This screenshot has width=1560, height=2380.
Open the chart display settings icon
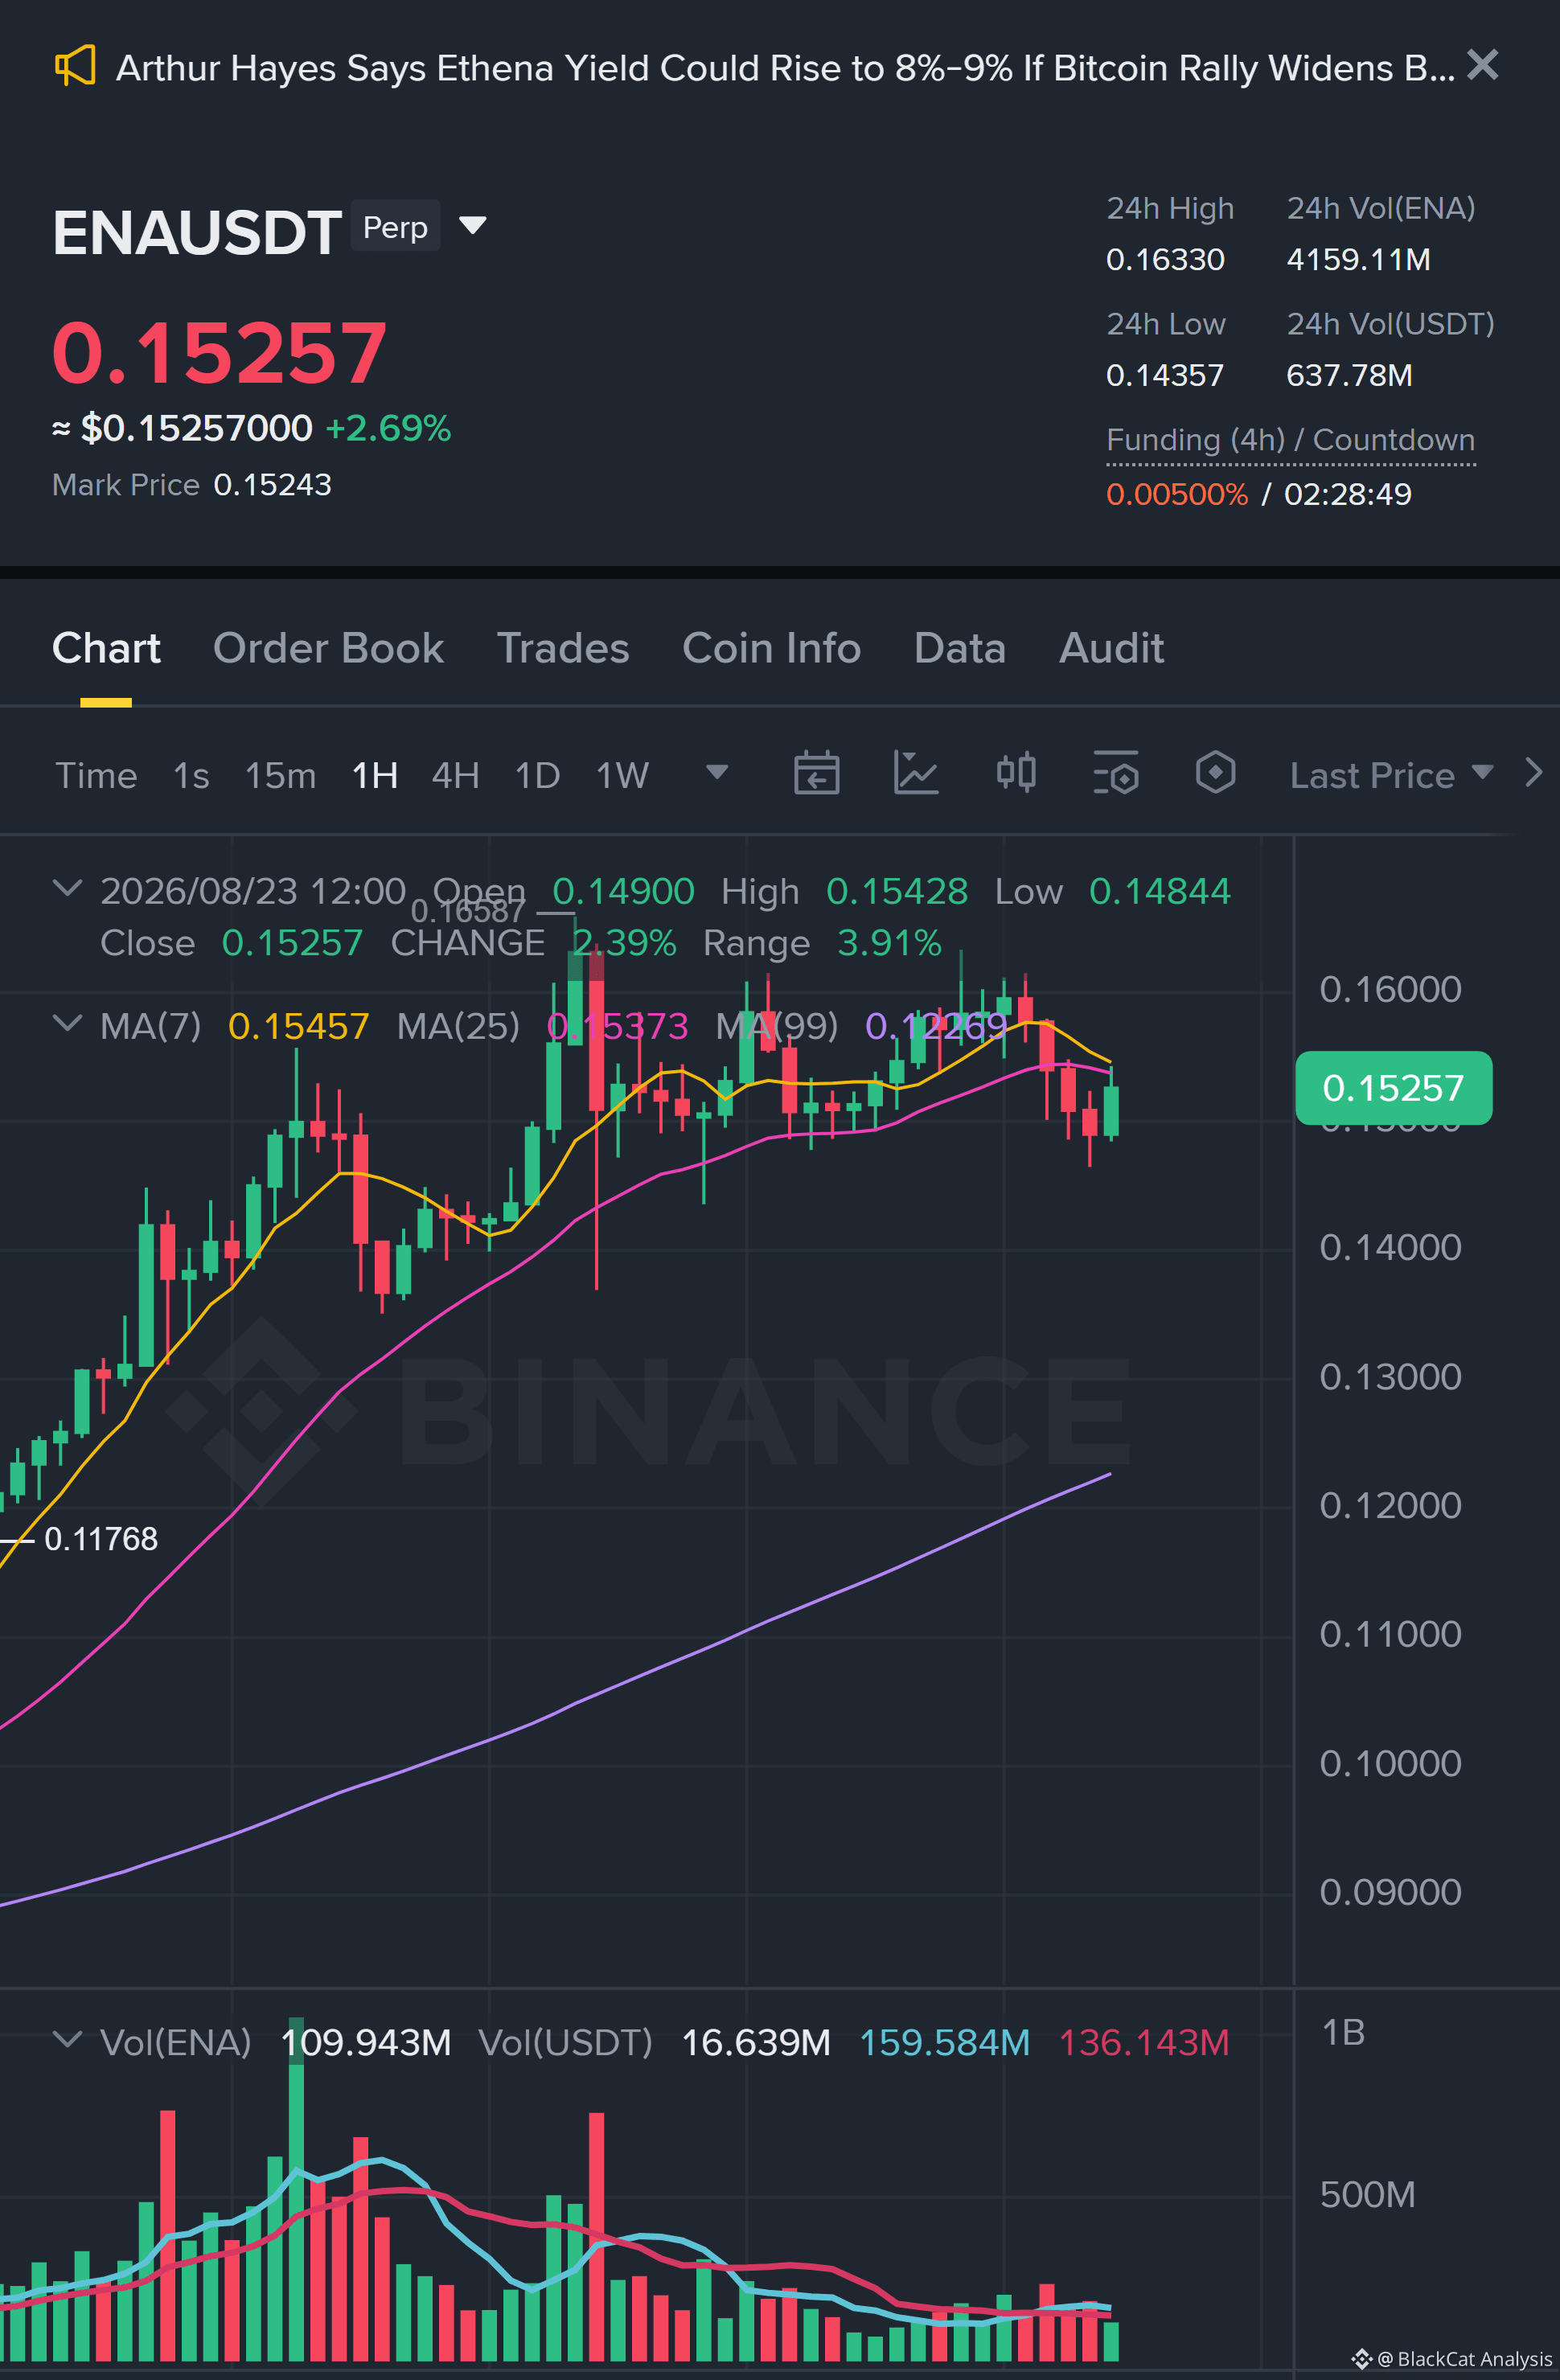pyautogui.click(x=1116, y=773)
